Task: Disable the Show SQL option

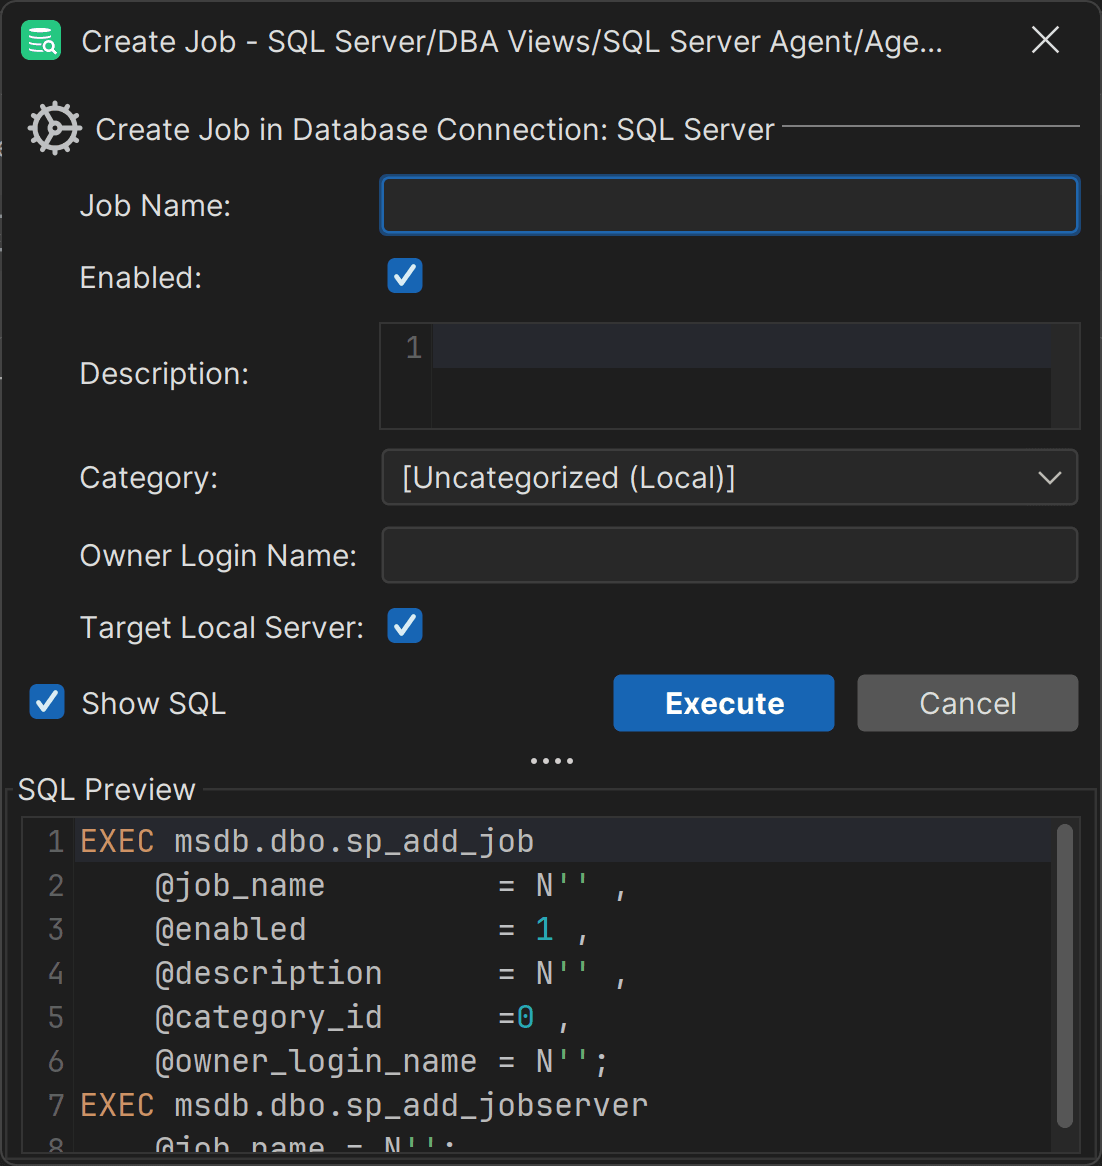Action: point(46,702)
